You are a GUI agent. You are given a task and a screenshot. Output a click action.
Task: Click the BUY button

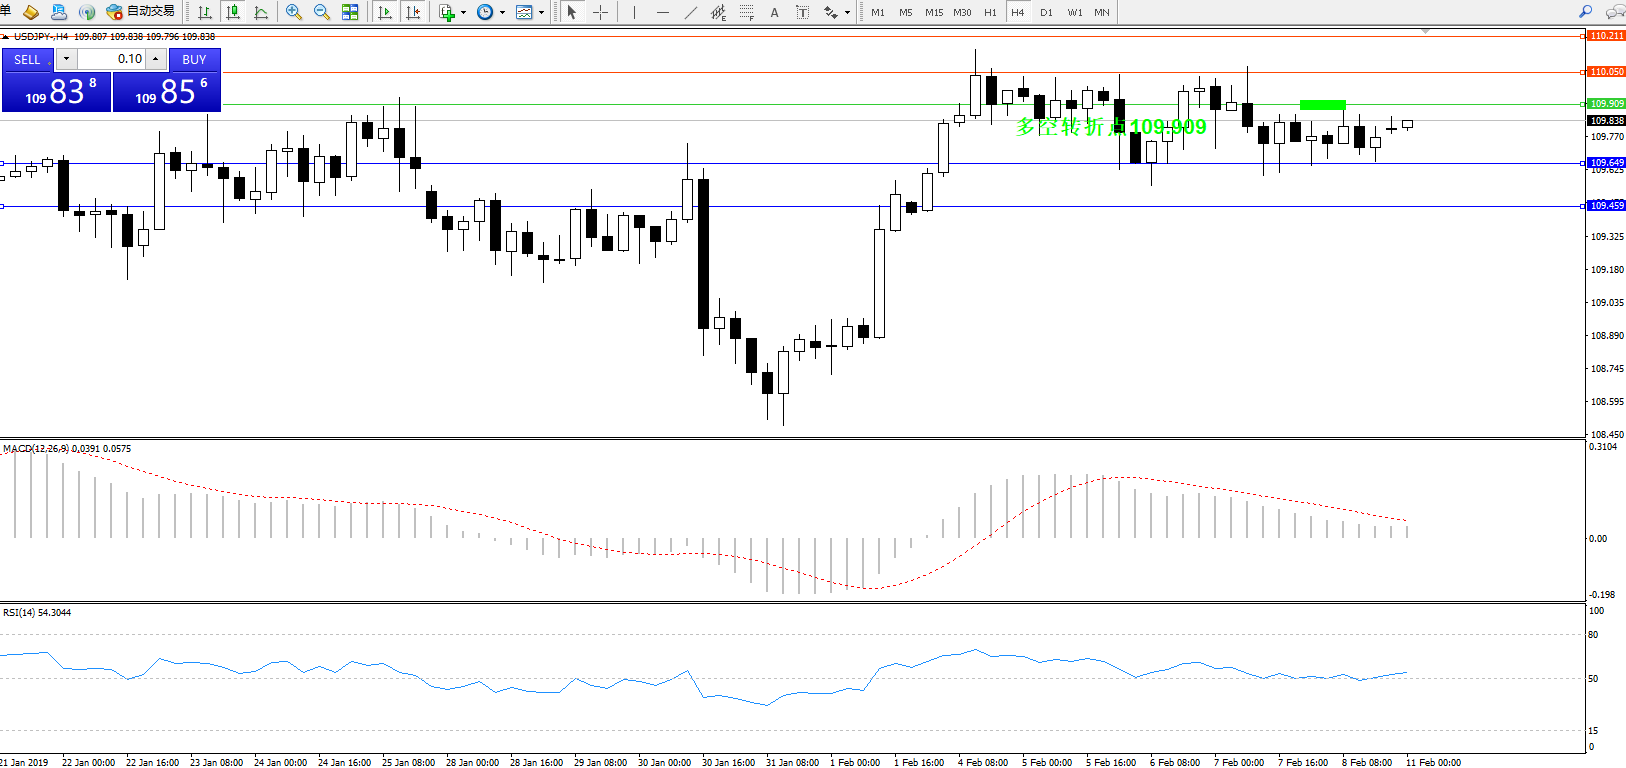point(194,60)
